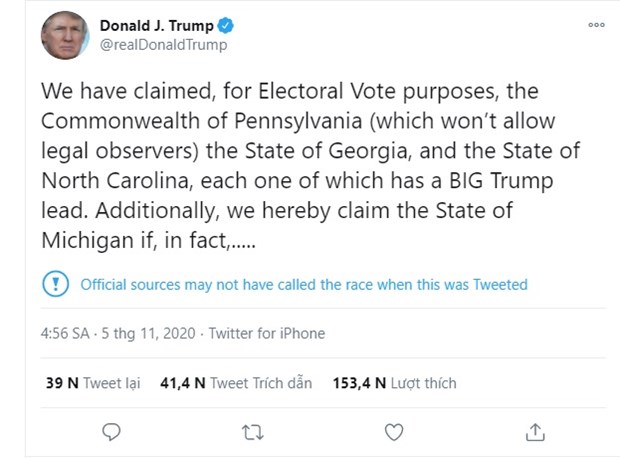Click the reply speech bubble icon

pos(112,432)
